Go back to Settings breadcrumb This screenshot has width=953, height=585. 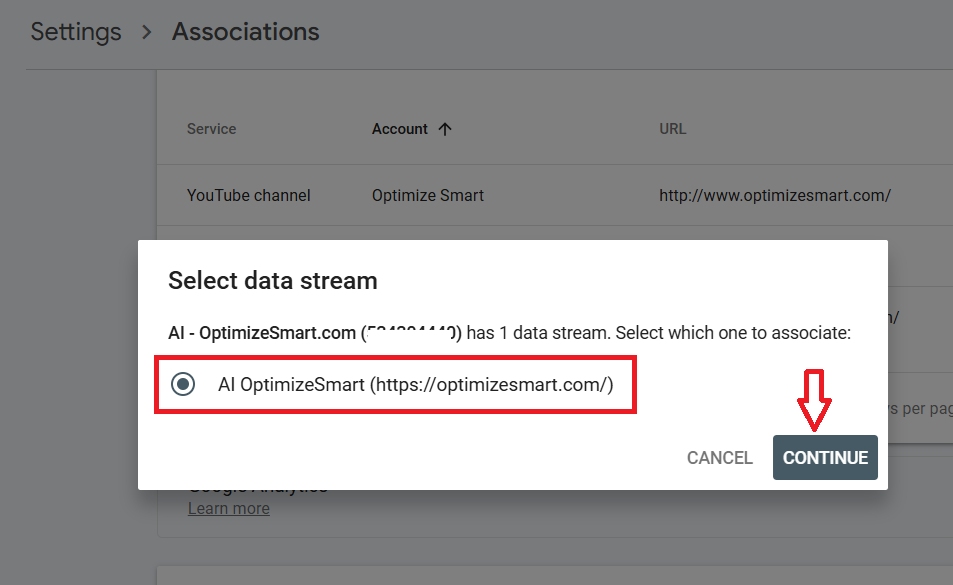click(x=76, y=32)
